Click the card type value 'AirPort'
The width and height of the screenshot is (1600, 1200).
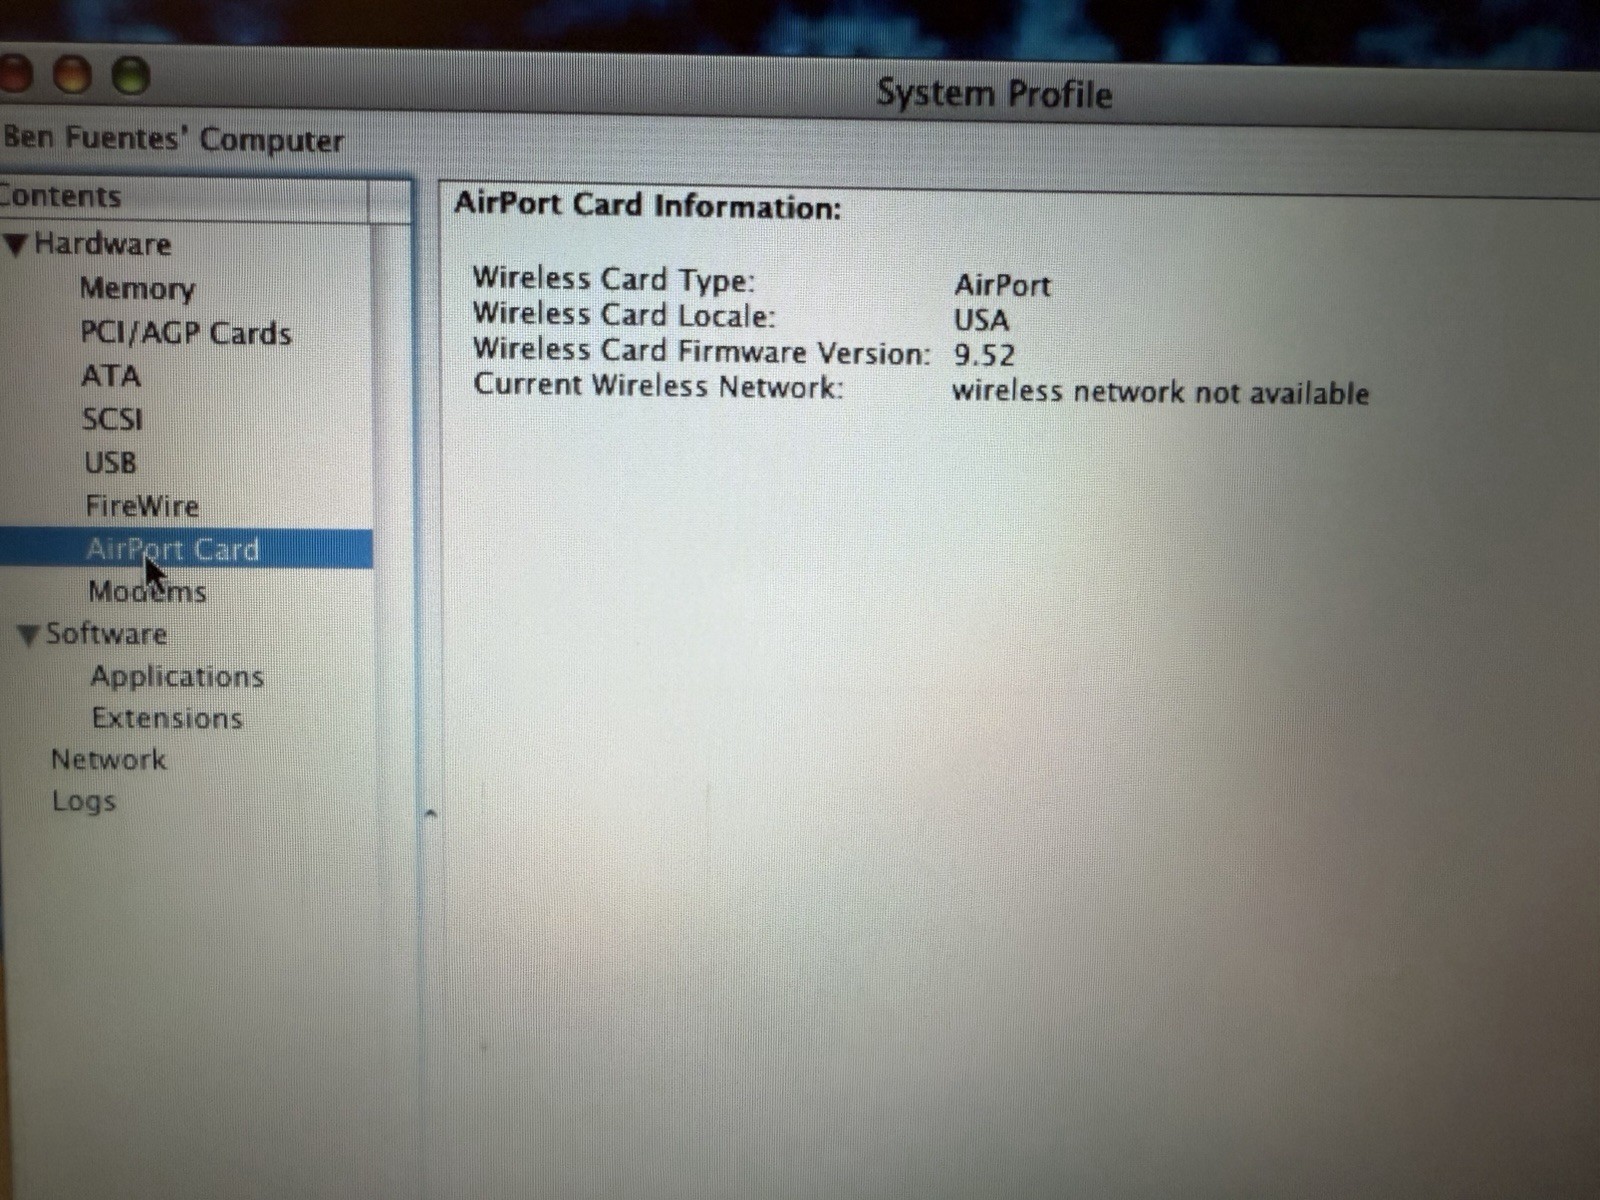point(1002,286)
